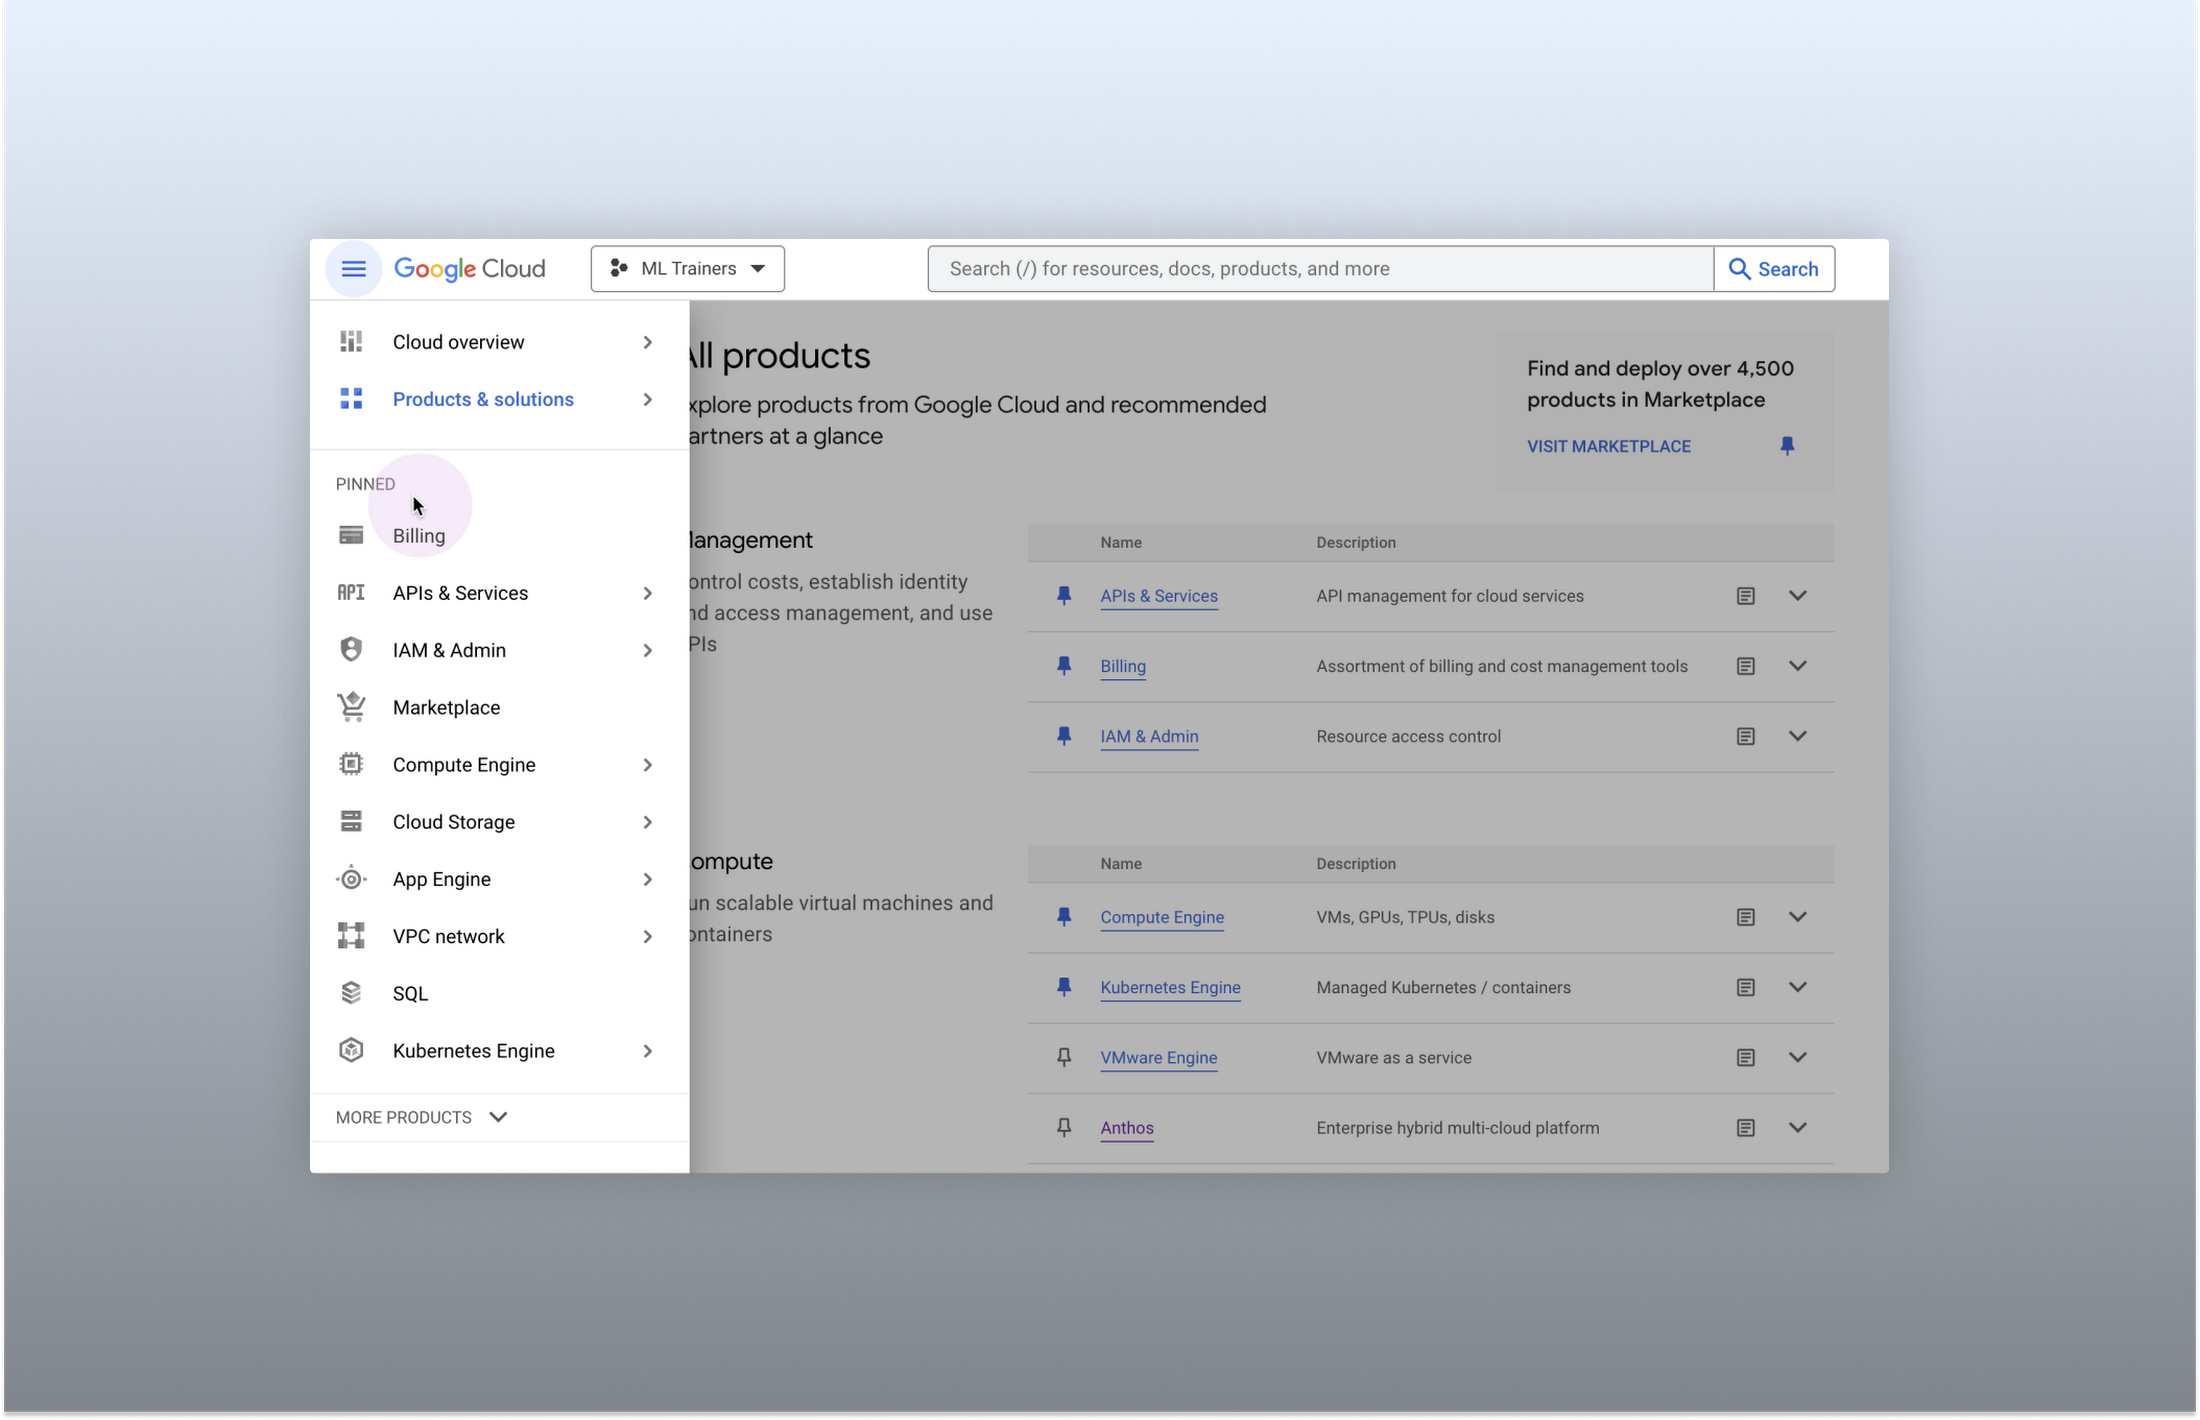Open APIs & Services link in table
This screenshot has height=1420, width=2200.
[x=1159, y=596]
